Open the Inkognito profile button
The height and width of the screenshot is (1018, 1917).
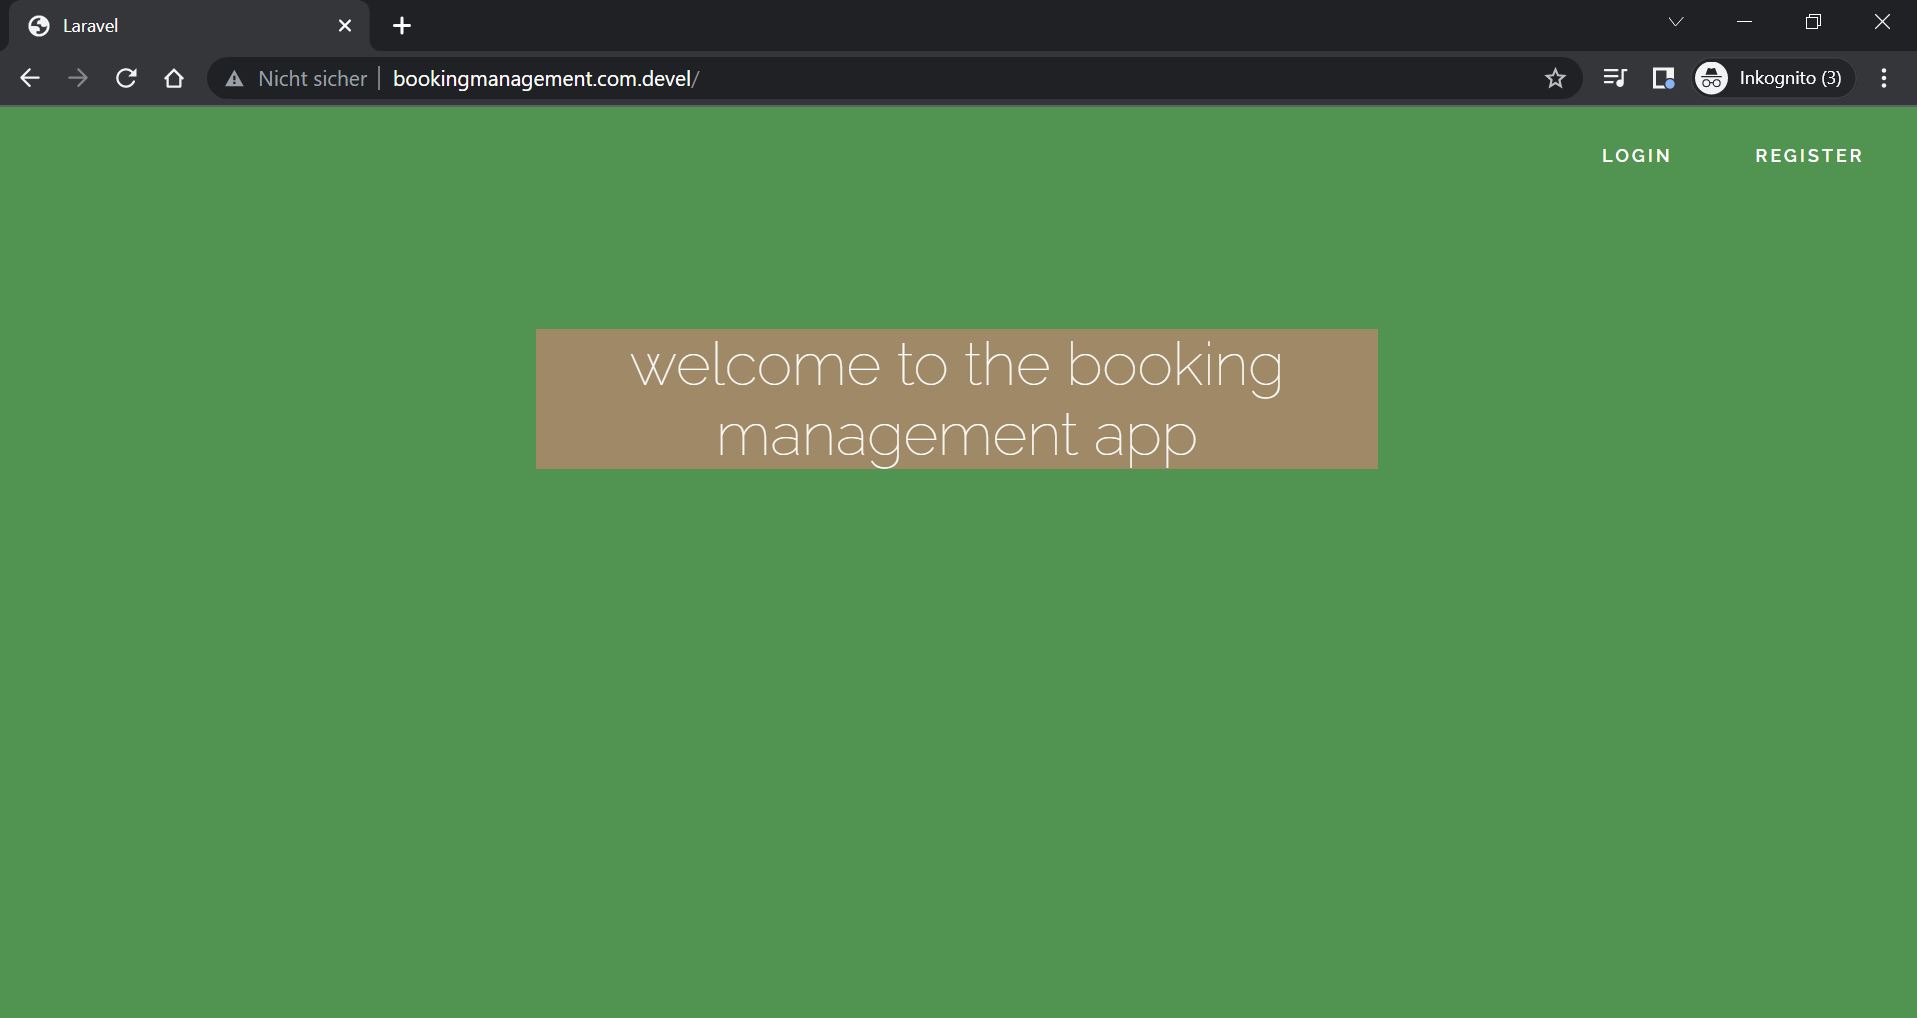click(1772, 78)
